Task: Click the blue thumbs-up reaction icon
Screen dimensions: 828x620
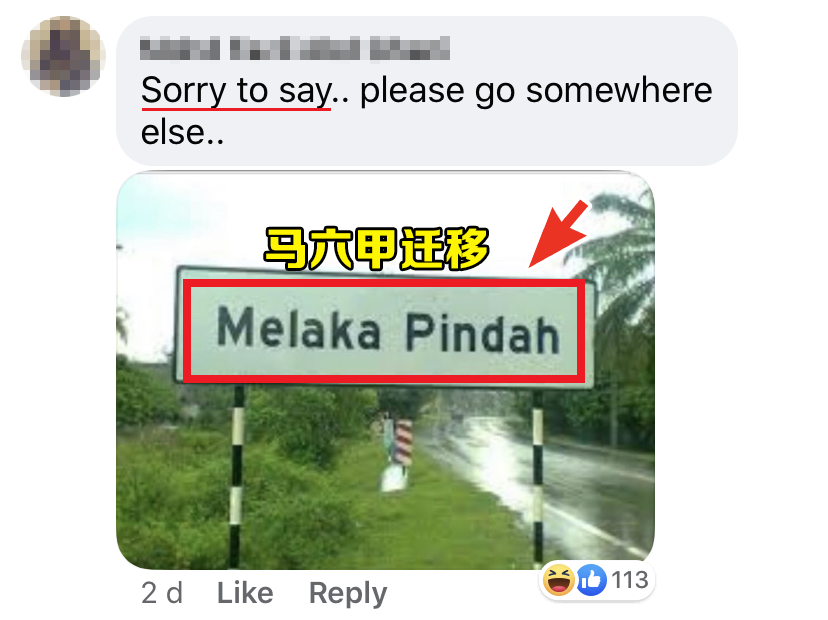Action: (591, 580)
